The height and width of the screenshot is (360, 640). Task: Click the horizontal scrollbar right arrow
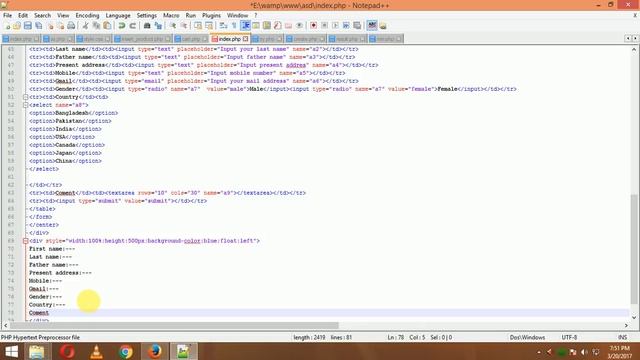coord(626,325)
